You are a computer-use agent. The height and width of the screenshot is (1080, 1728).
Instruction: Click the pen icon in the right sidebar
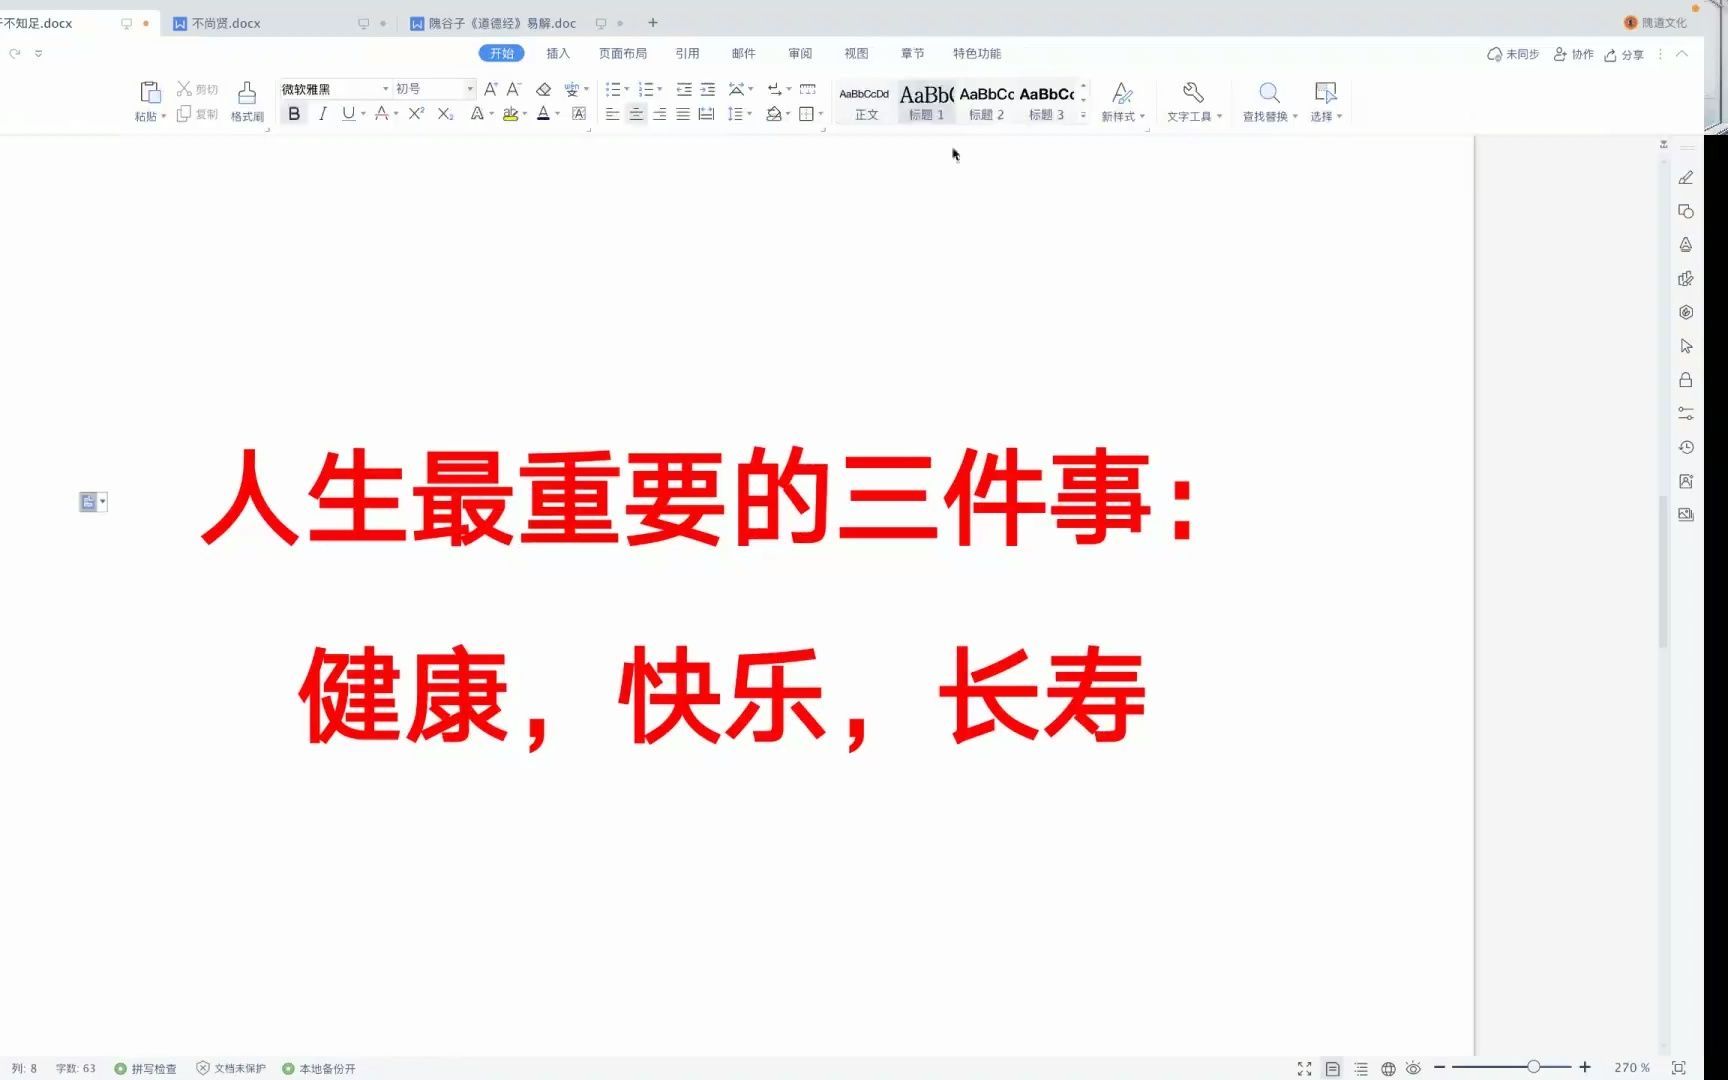pos(1686,178)
